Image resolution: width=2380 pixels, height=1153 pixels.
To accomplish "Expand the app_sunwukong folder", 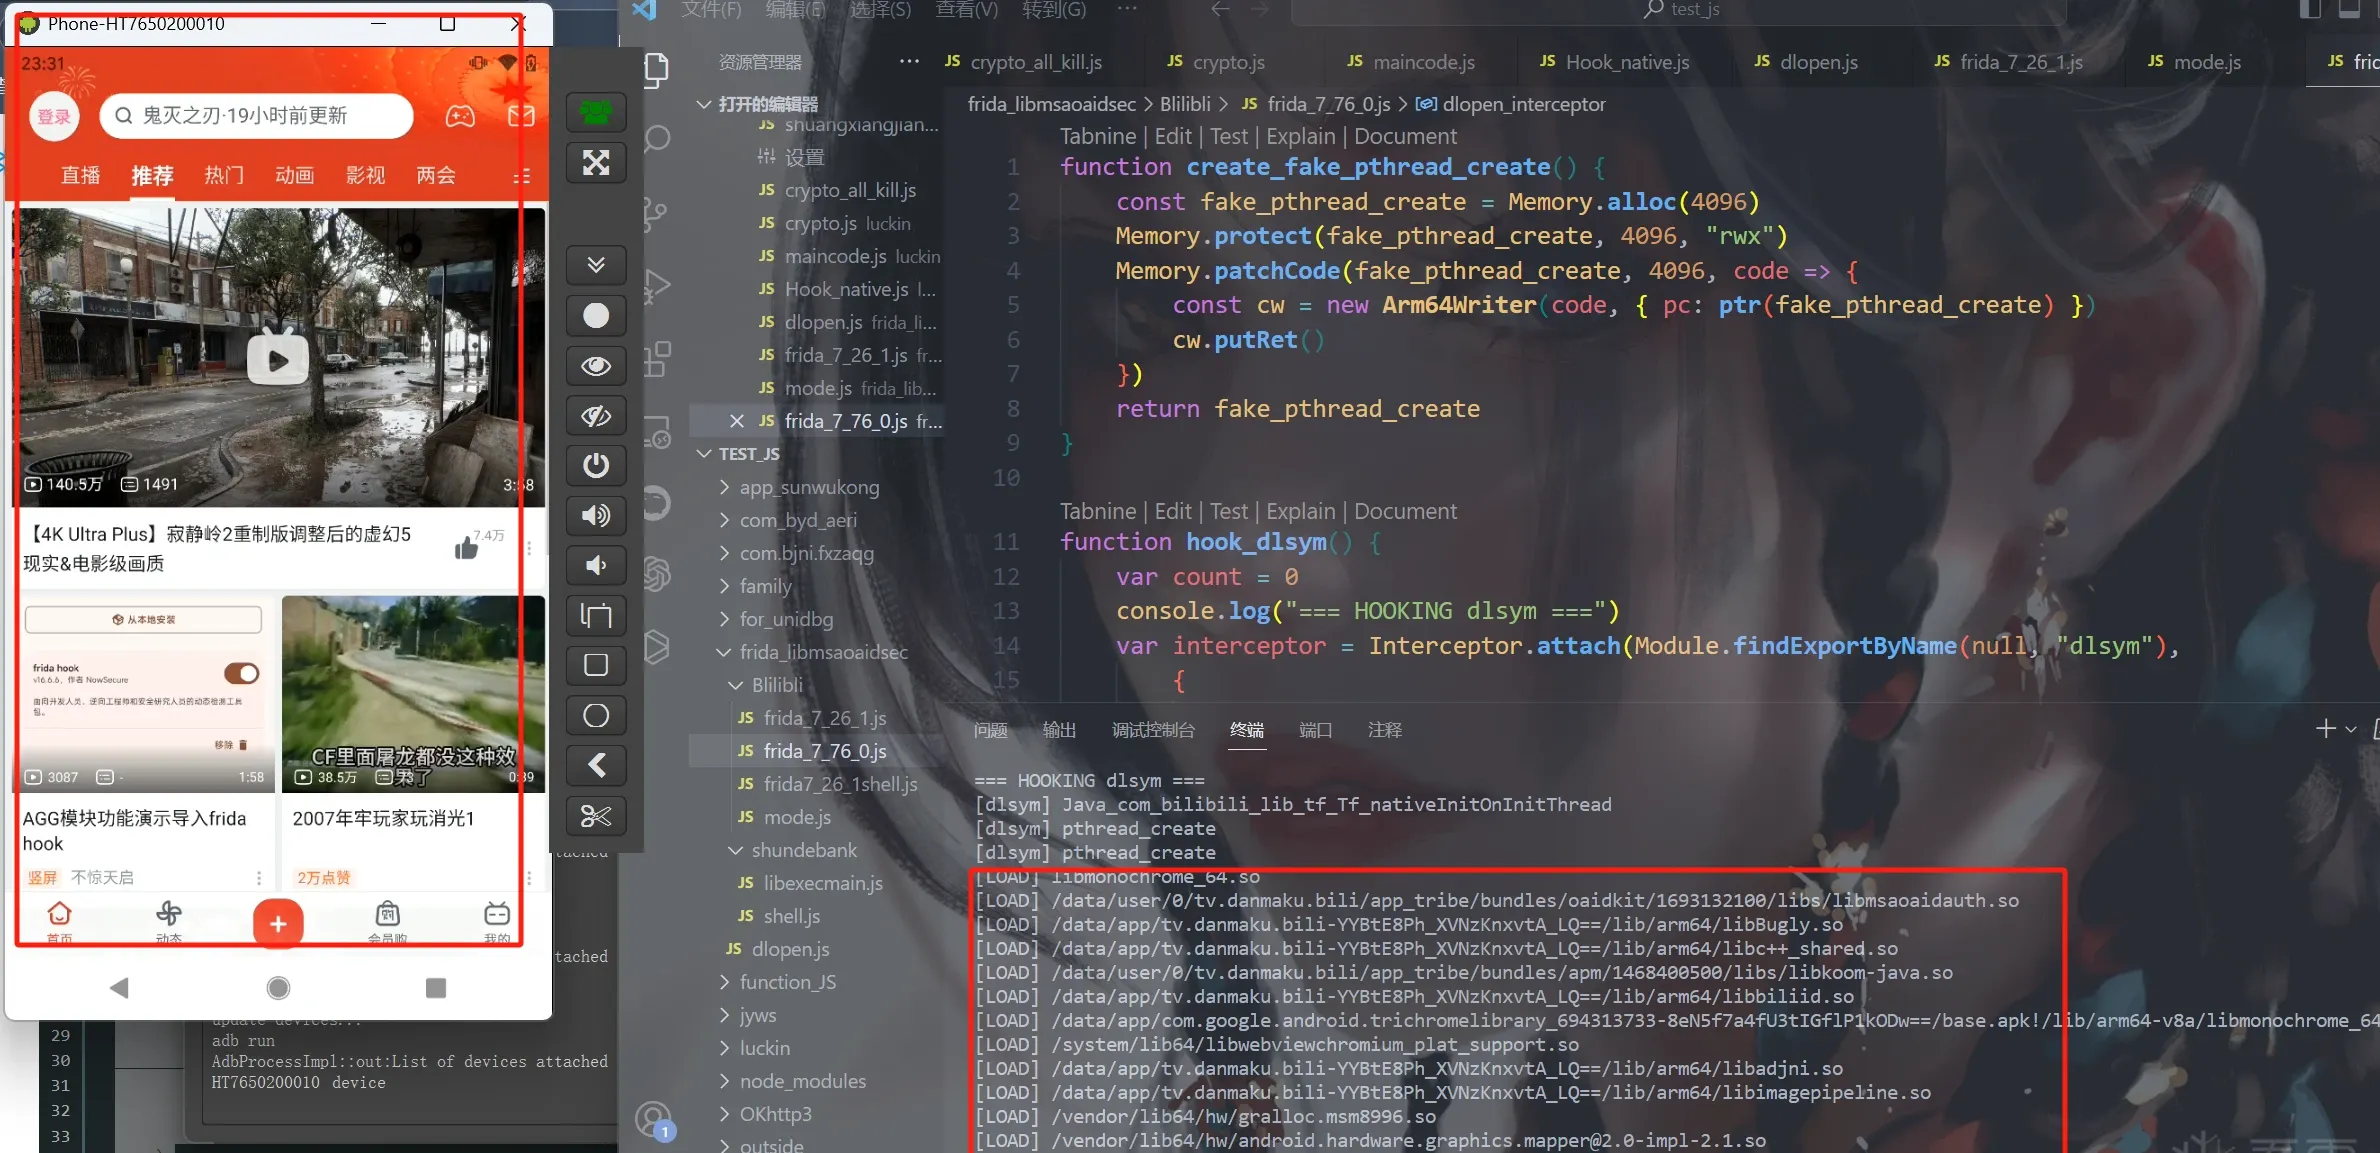I will [725, 487].
